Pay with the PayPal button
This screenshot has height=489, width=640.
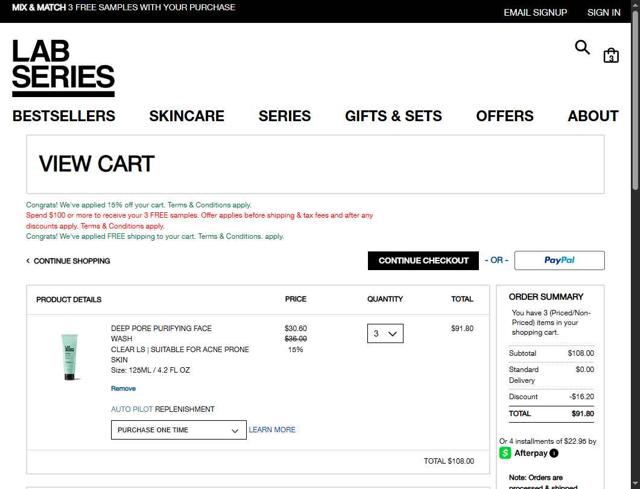coord(559,260)
